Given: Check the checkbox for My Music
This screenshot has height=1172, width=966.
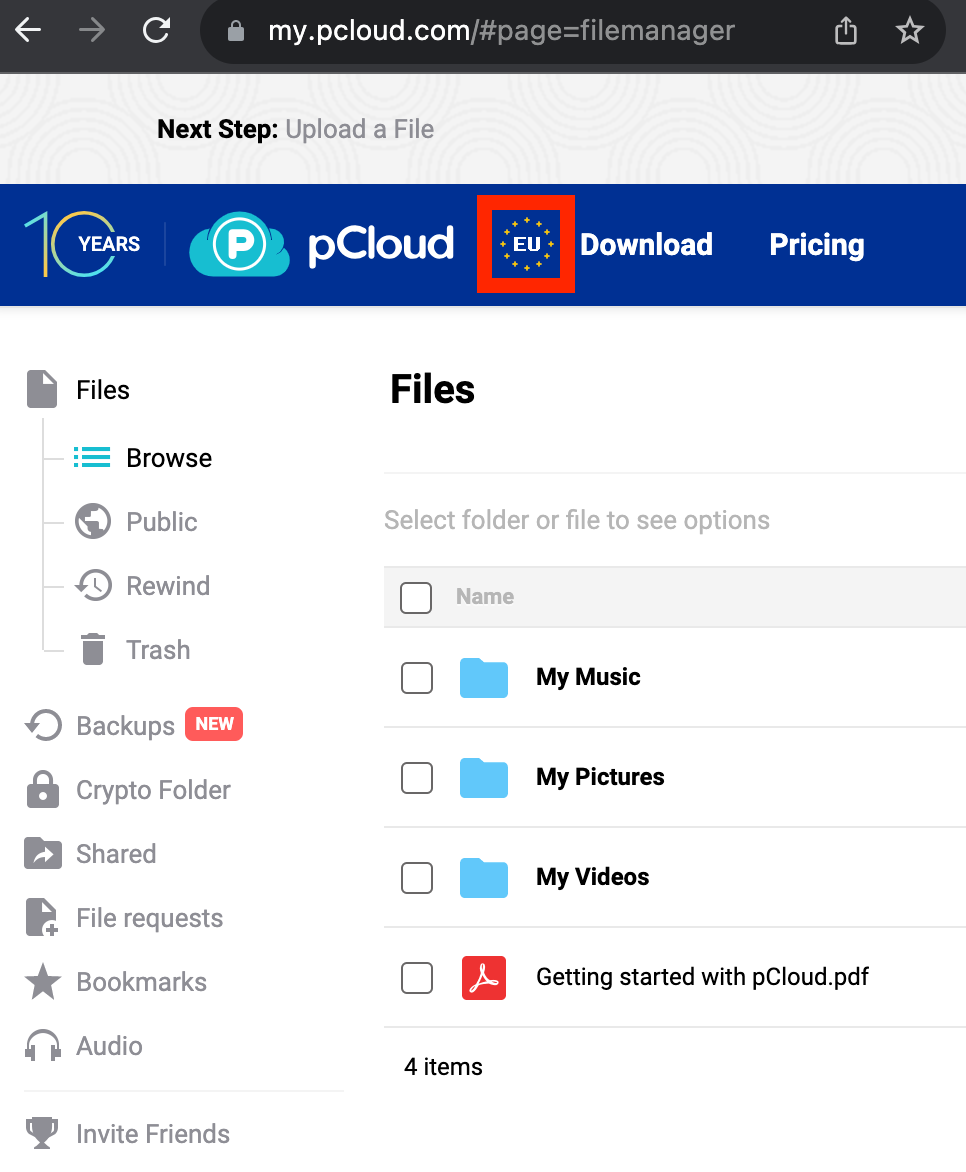Looking at the screenshot, I should [417, 677].
